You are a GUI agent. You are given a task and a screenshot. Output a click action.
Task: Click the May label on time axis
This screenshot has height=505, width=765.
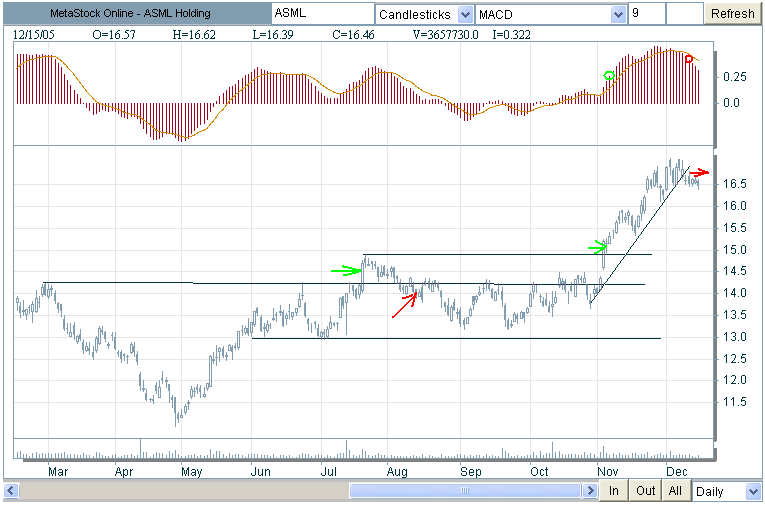tap(191, 472)
